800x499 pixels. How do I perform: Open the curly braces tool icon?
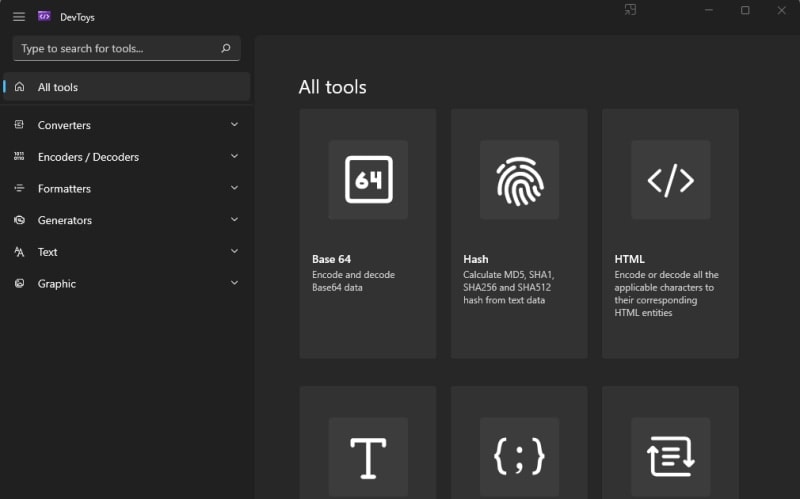coord(519,457)
